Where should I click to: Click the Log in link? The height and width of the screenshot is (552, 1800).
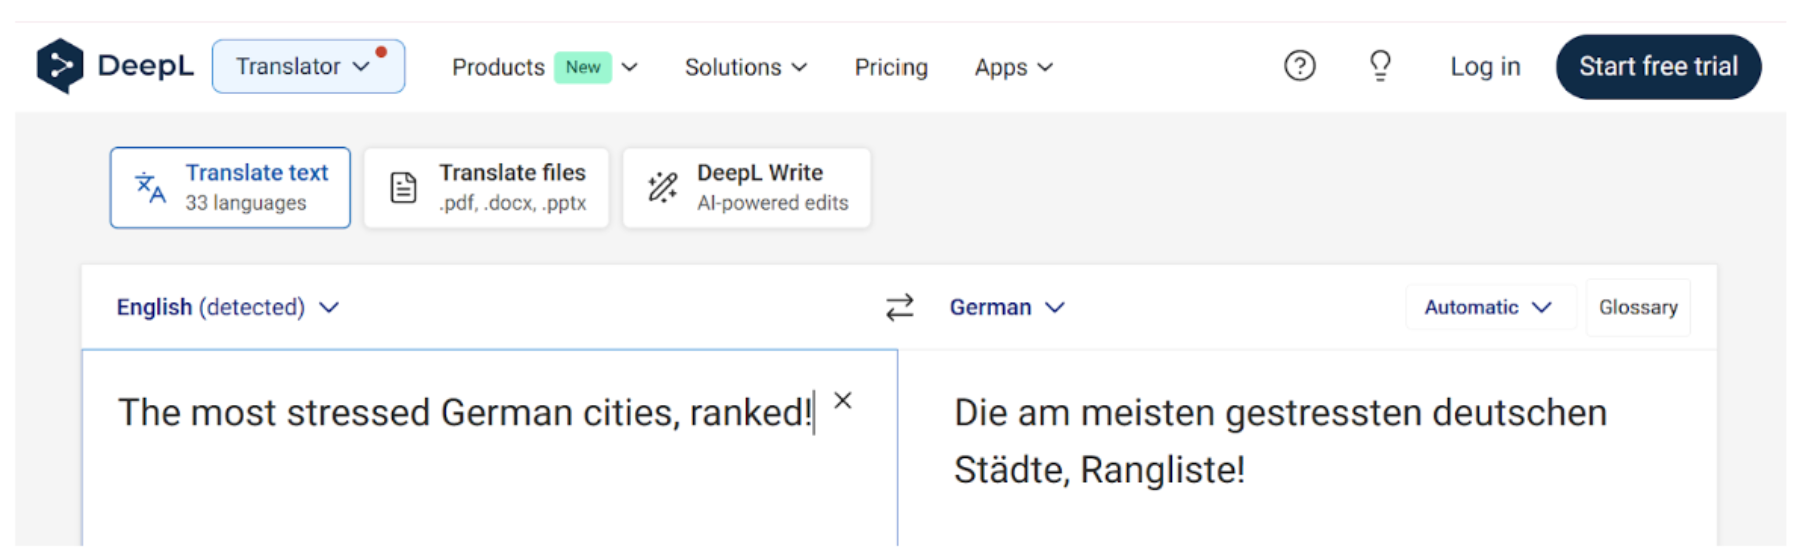1484,67
